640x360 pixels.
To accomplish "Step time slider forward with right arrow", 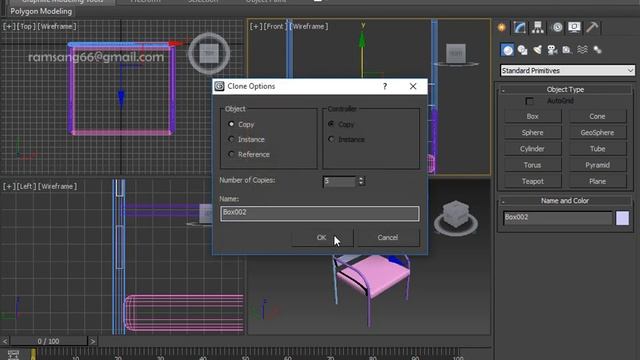I will click(x=93, y=341).
